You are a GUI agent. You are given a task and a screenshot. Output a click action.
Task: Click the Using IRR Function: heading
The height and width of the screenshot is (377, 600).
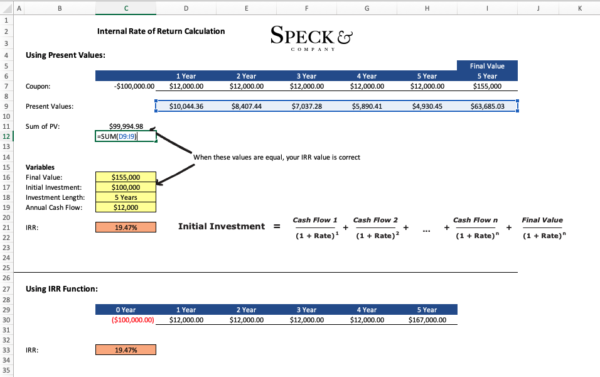[x=62, y=289]
